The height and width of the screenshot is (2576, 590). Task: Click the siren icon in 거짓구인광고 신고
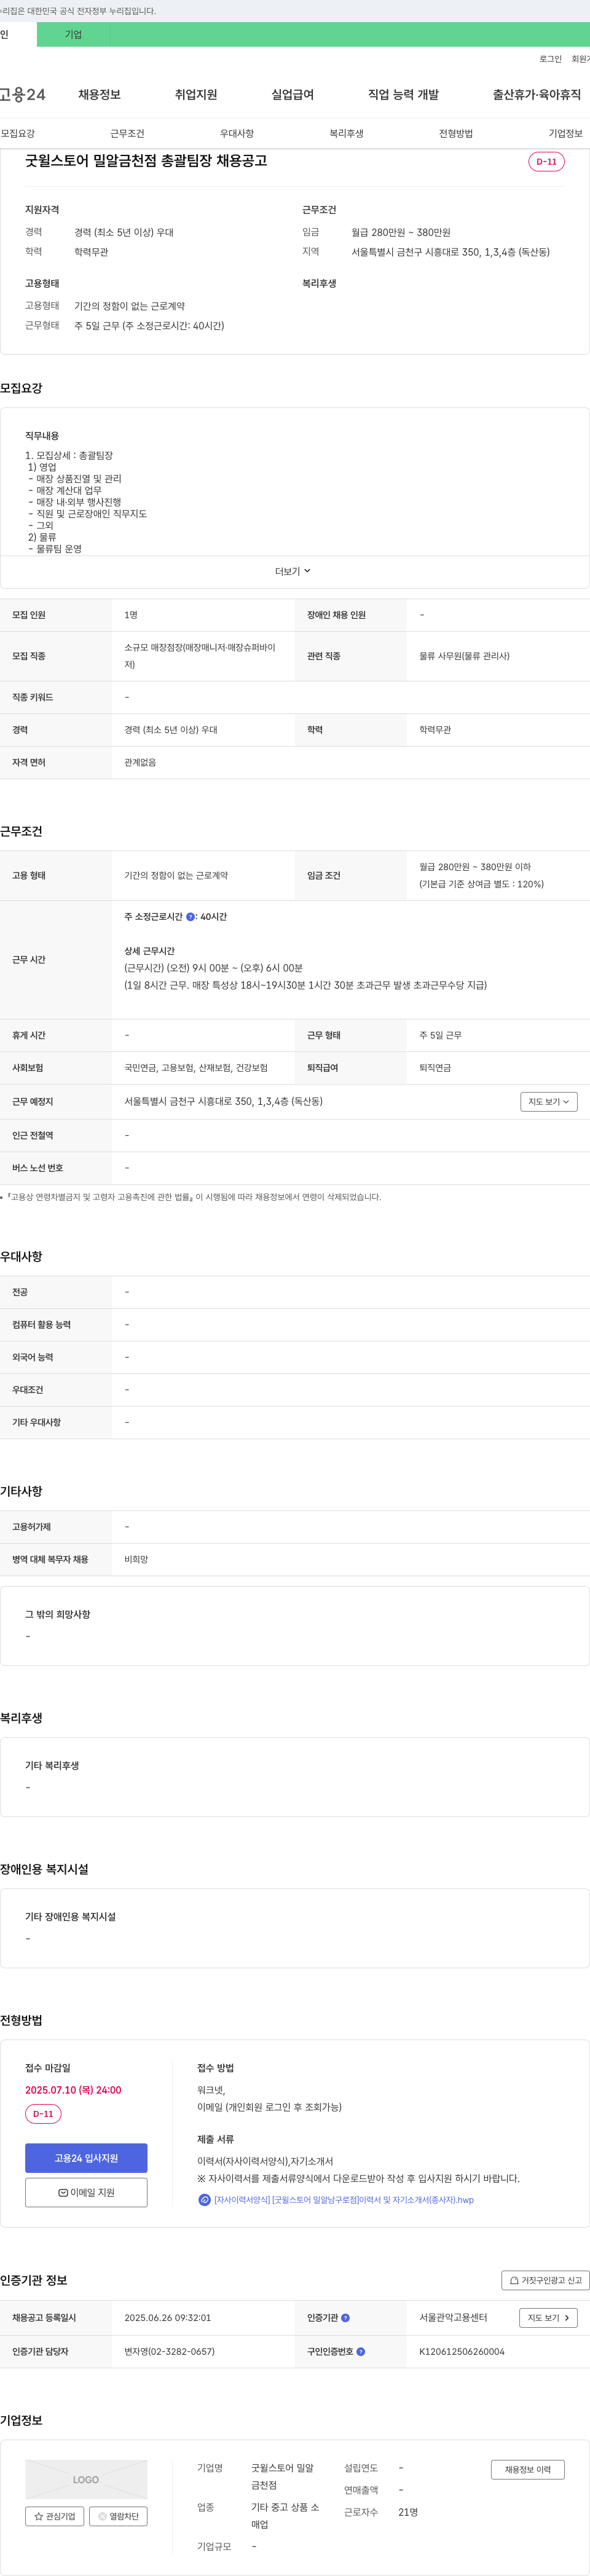514,2281
